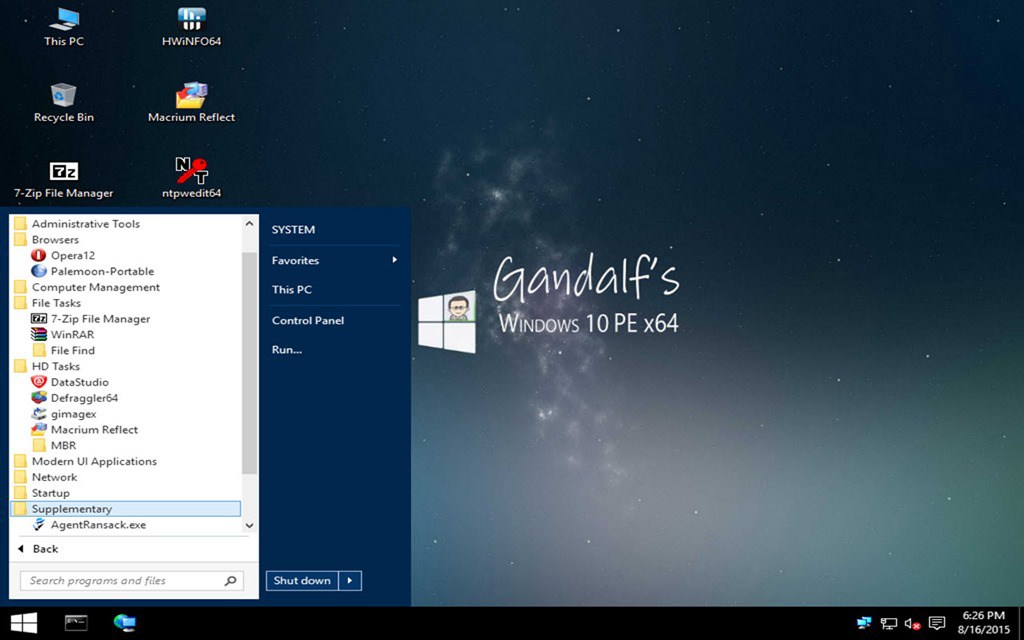Click the Windows Start button

coord(24,623)
